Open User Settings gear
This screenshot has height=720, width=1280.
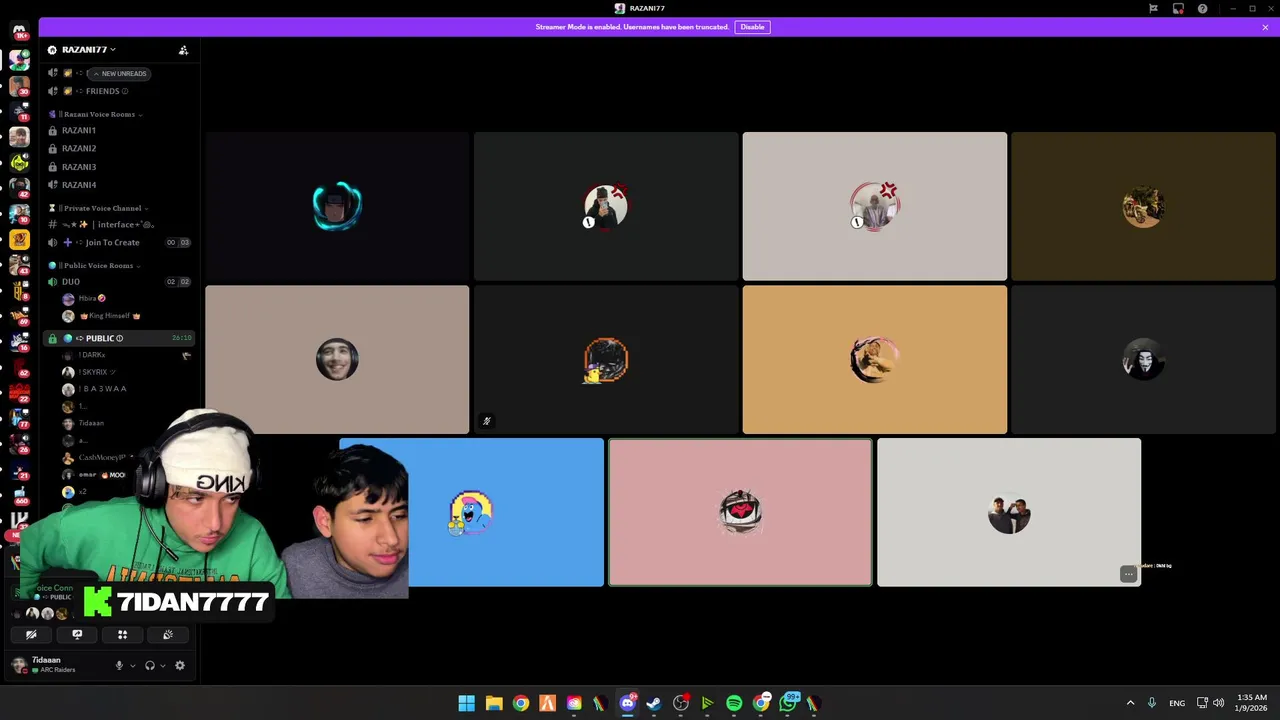coord(180,666)
